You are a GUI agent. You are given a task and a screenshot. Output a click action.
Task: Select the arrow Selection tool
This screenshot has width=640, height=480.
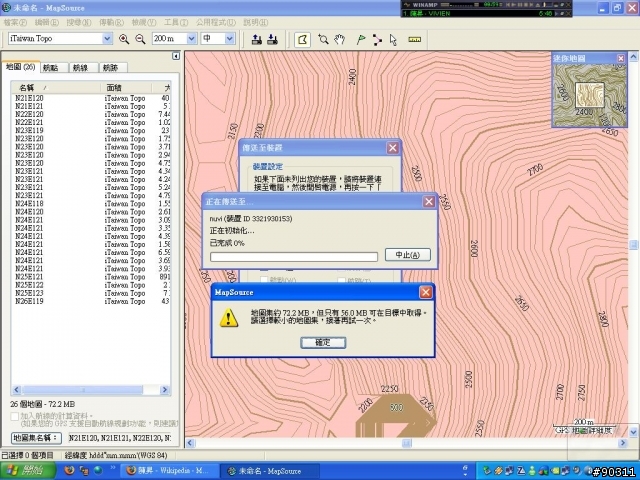pyautogui.click(x=393, y=40)
